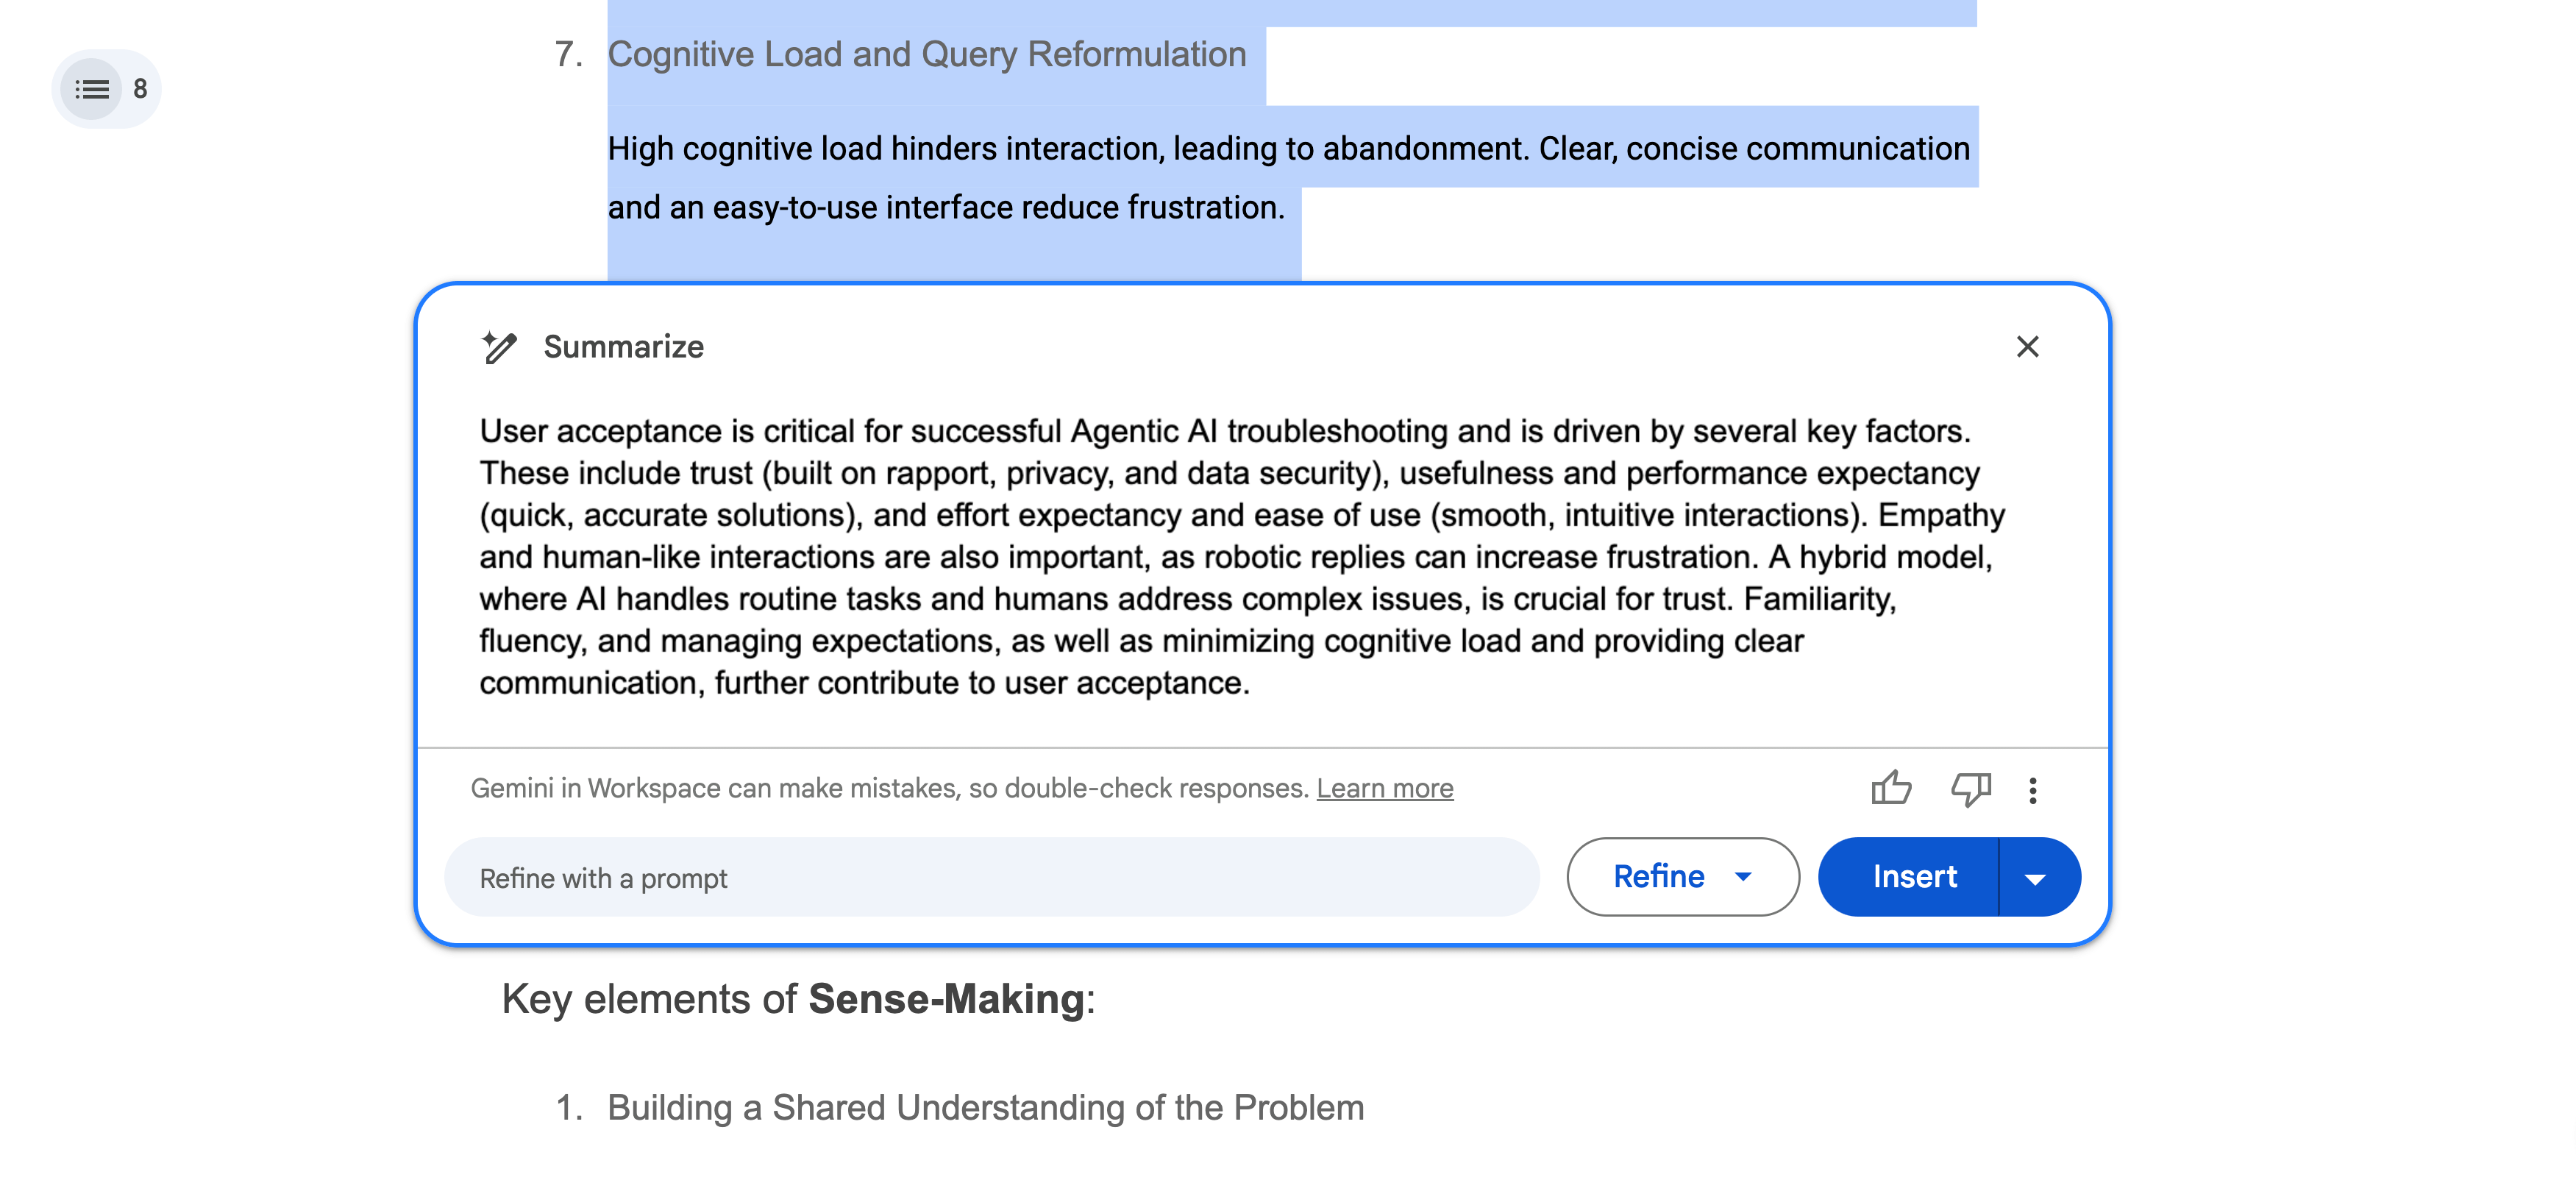Click the Key elements of Sense-Making heading
Viewport: 2576px width, 1180px height.
click(798, 998)
